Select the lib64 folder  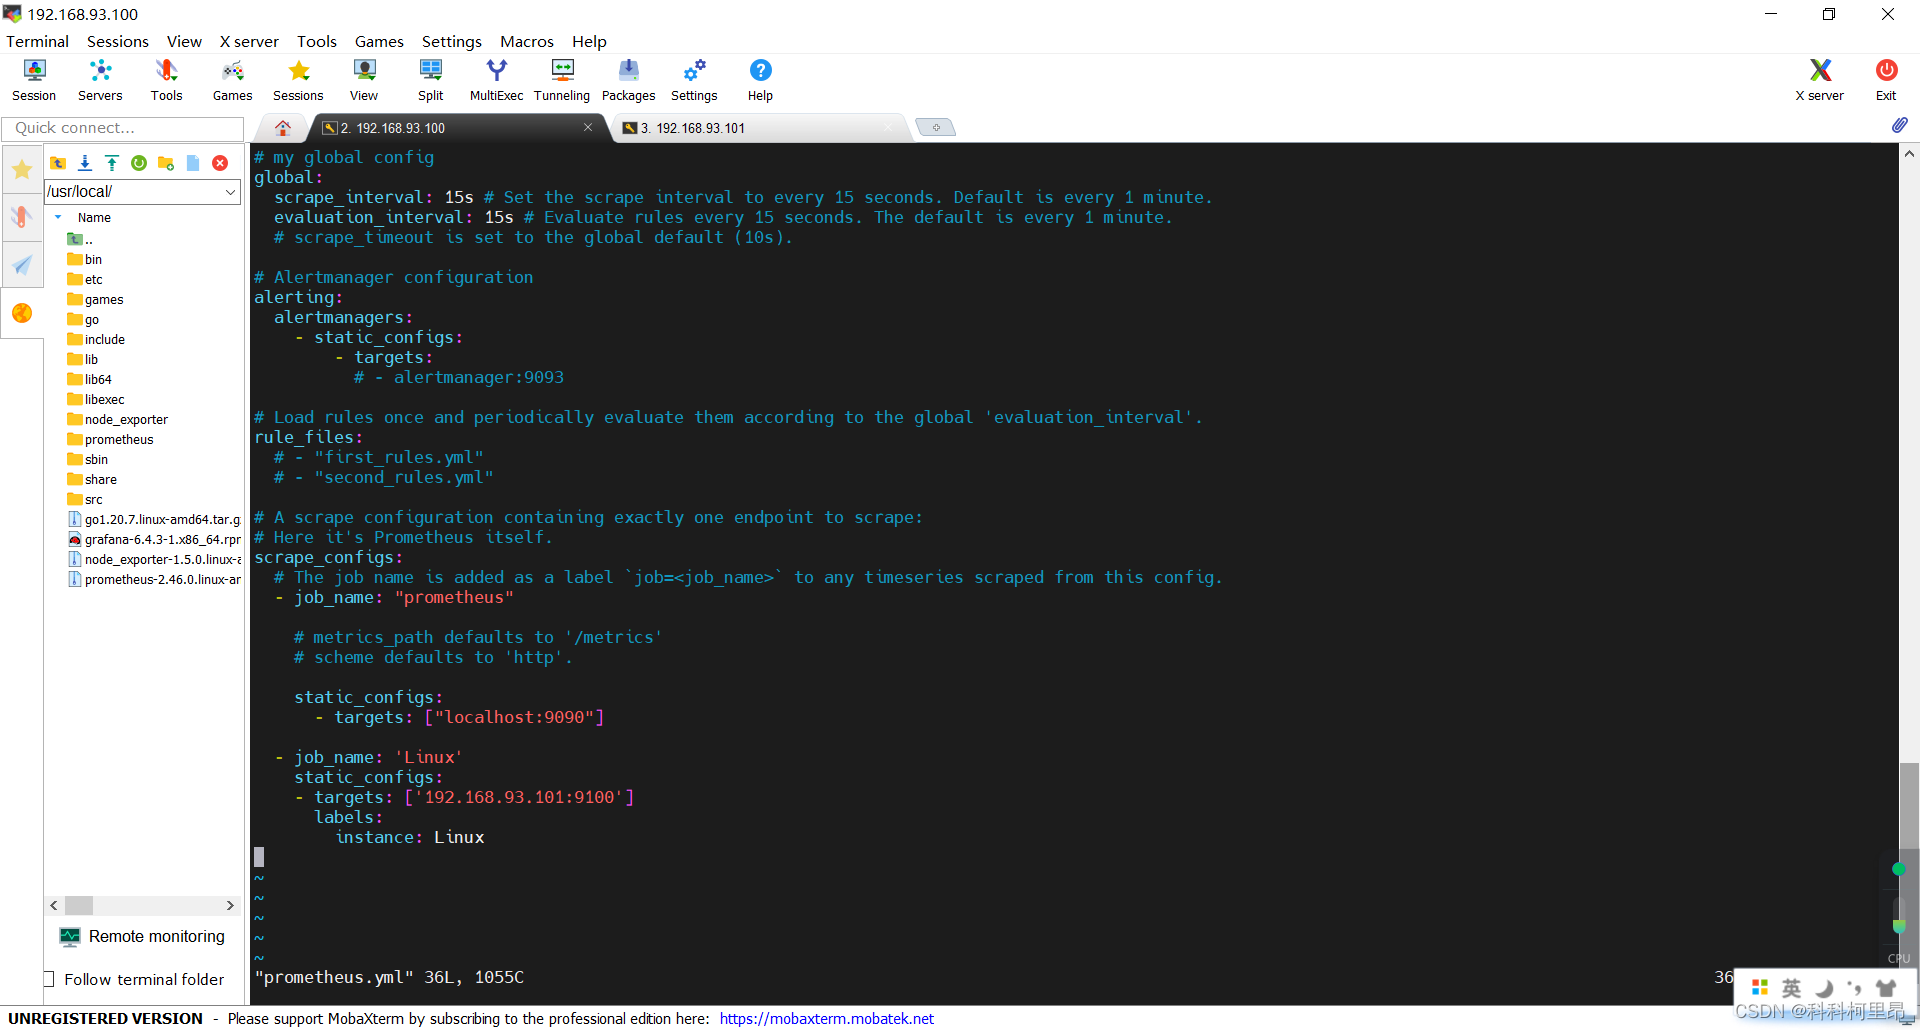click(89, 379)
